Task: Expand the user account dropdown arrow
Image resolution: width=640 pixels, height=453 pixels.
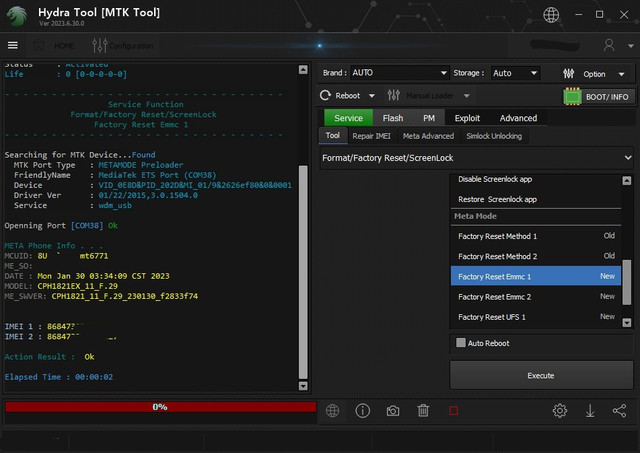Action: [631, 46]
